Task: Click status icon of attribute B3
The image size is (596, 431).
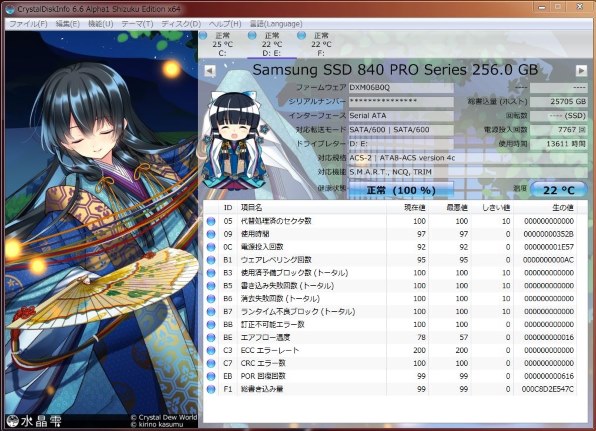Action: pos(211,273)
